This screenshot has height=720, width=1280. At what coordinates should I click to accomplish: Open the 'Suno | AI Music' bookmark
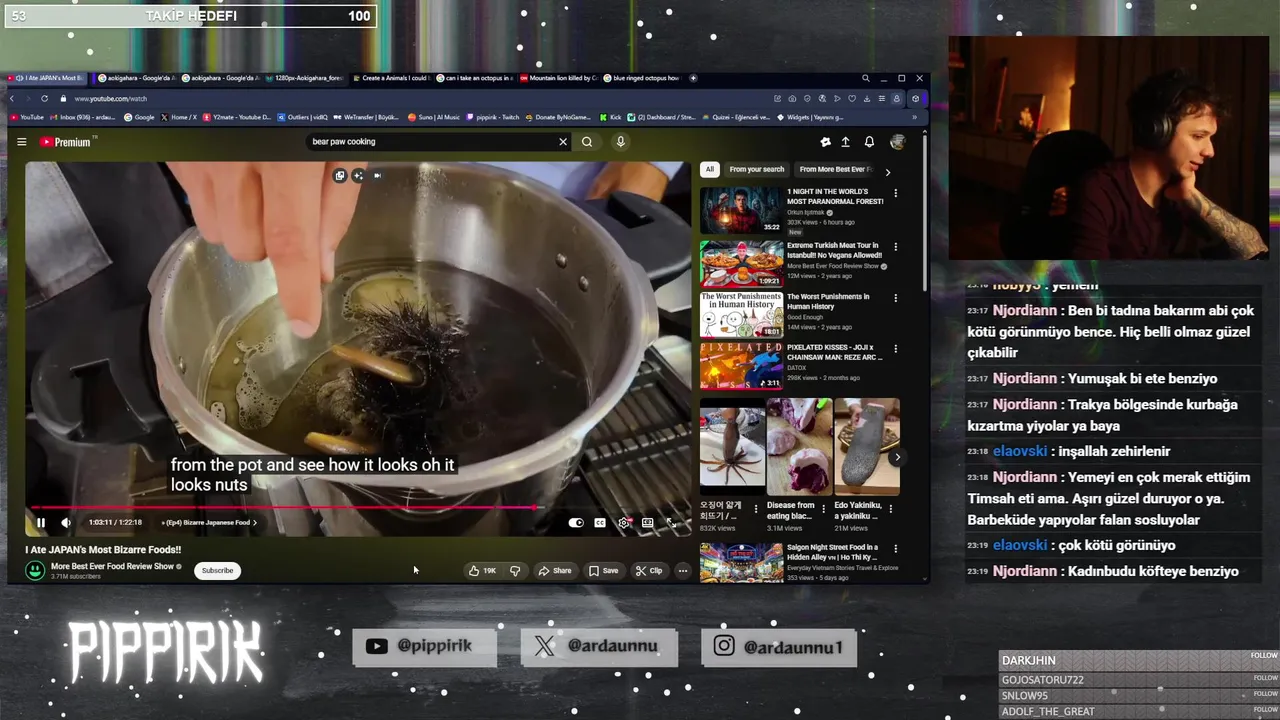coord(434,117)
